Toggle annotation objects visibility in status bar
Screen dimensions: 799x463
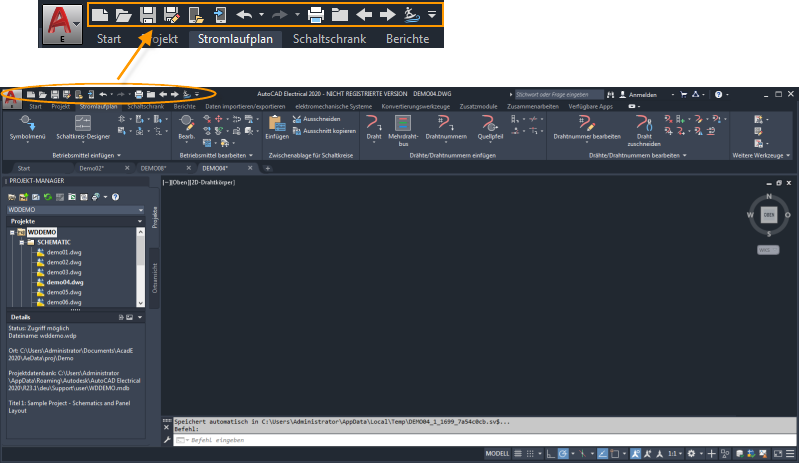(635, 453)
